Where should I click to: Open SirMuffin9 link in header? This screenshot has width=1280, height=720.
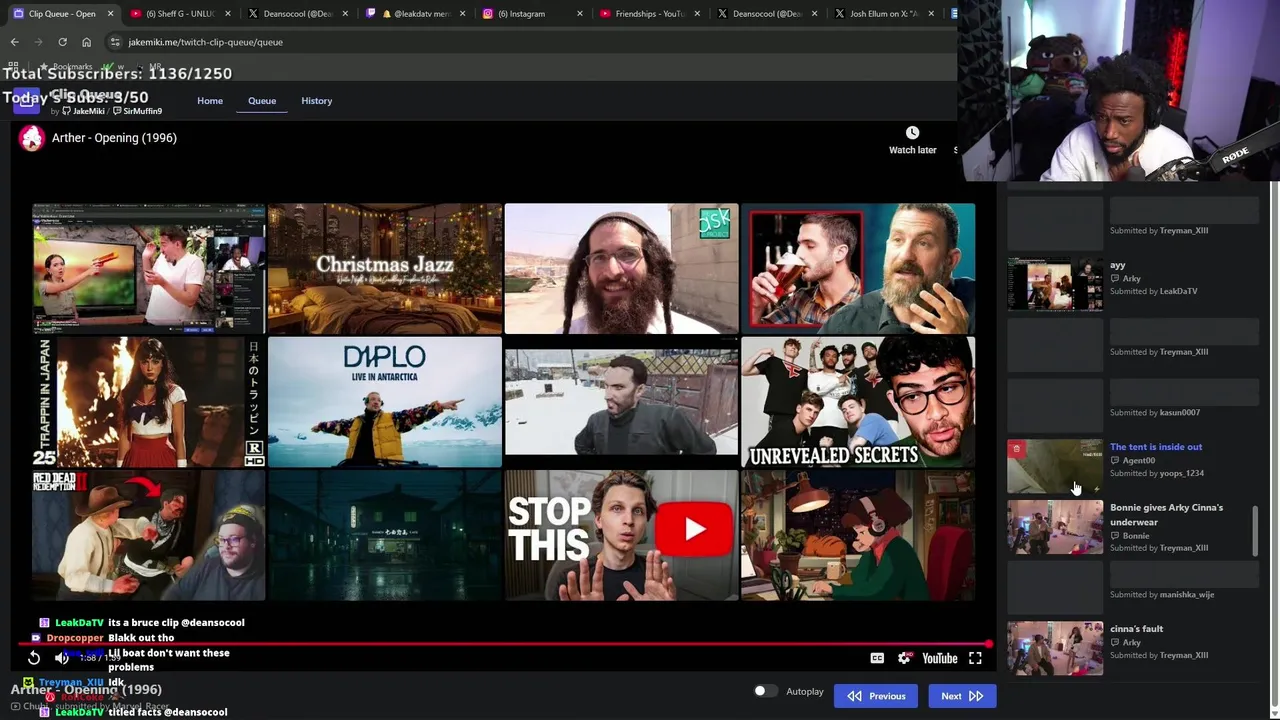click(138, 111)
